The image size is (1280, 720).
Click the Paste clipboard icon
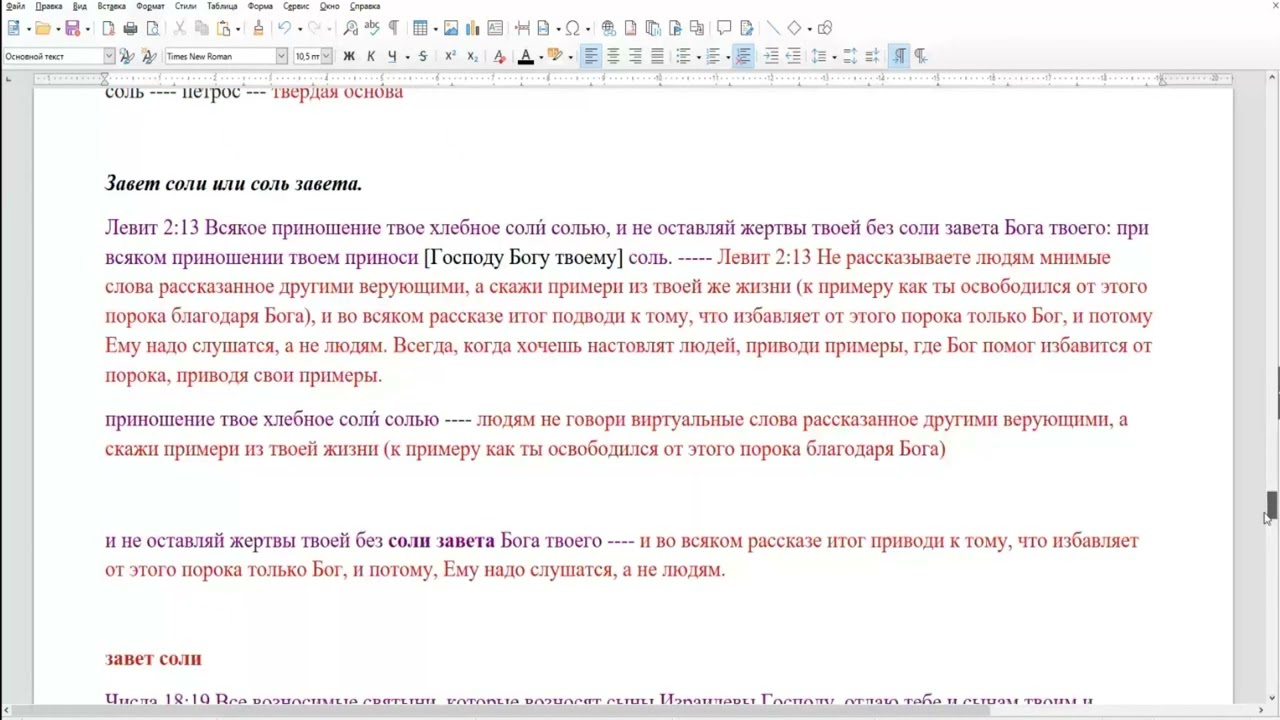(x=224, y=28)
